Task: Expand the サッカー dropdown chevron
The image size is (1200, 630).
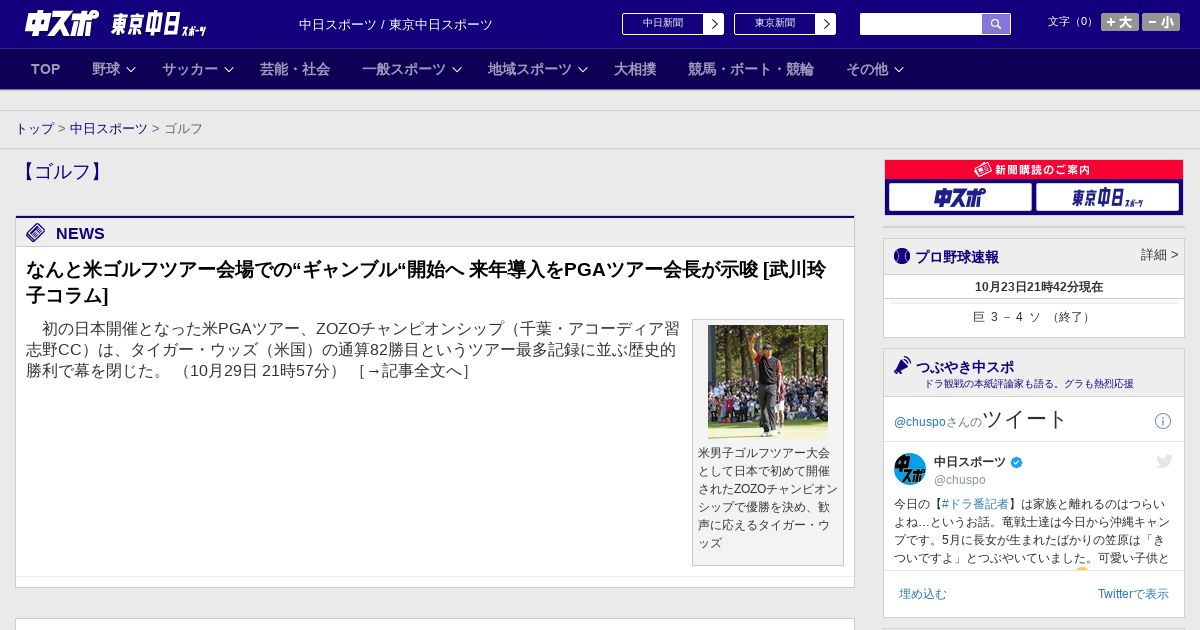Action: point(229,70)
